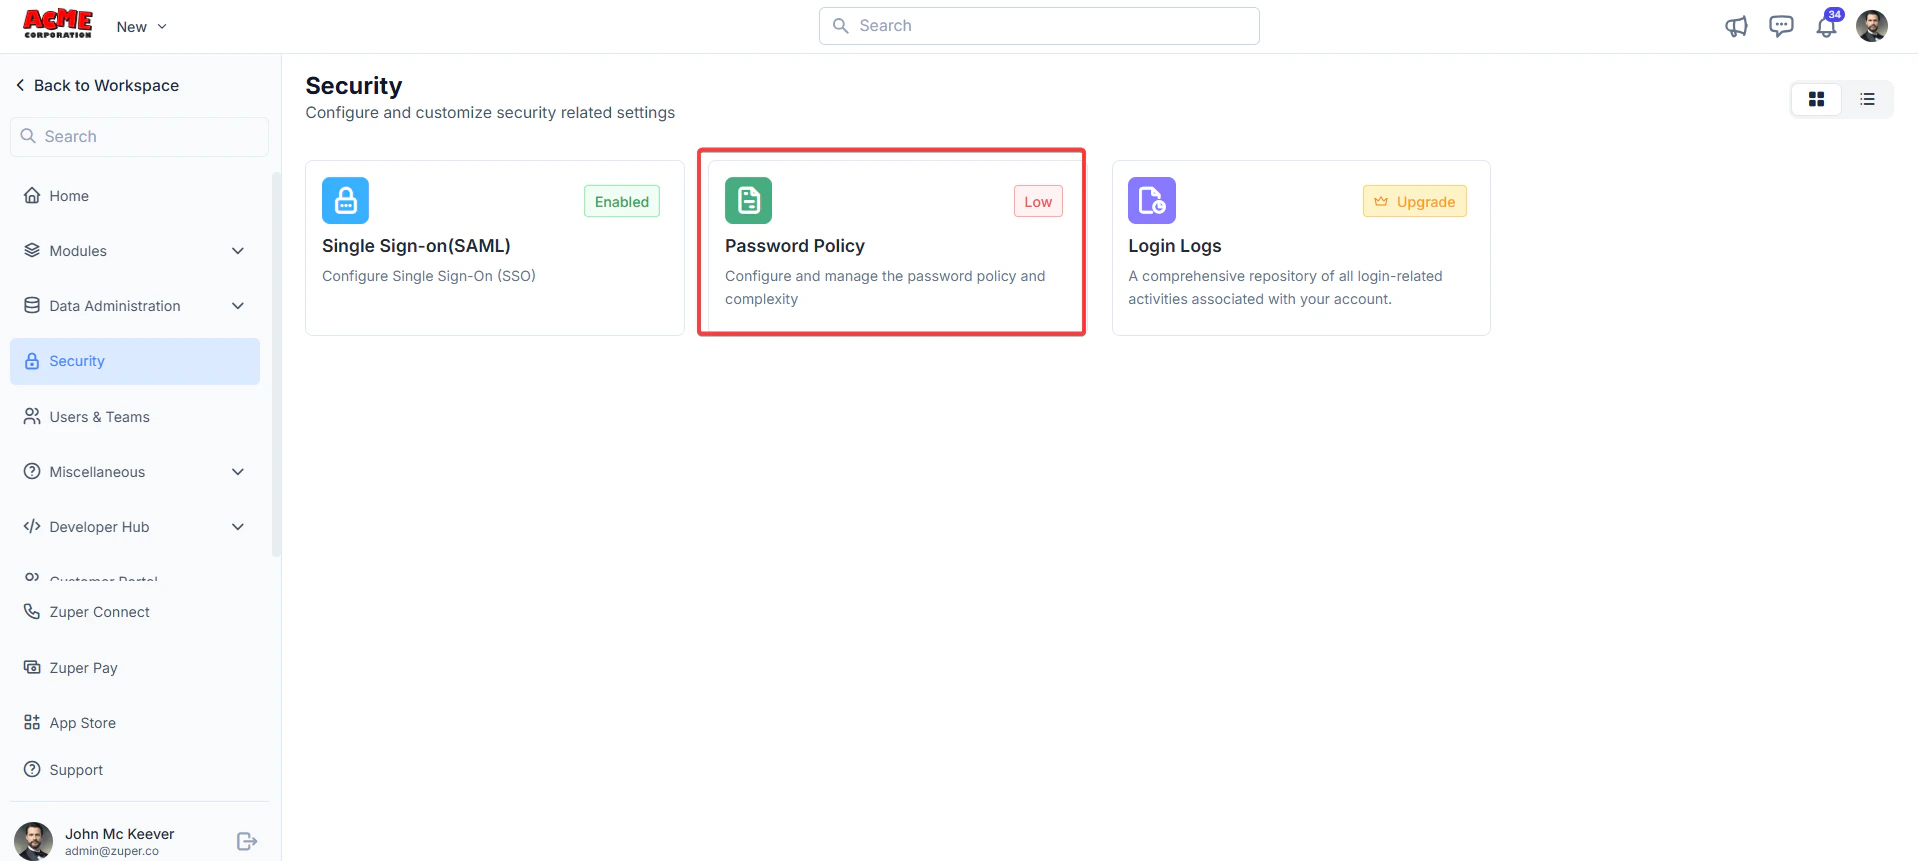Click the logout icon beside John Mc Keever

pos(247,841)
